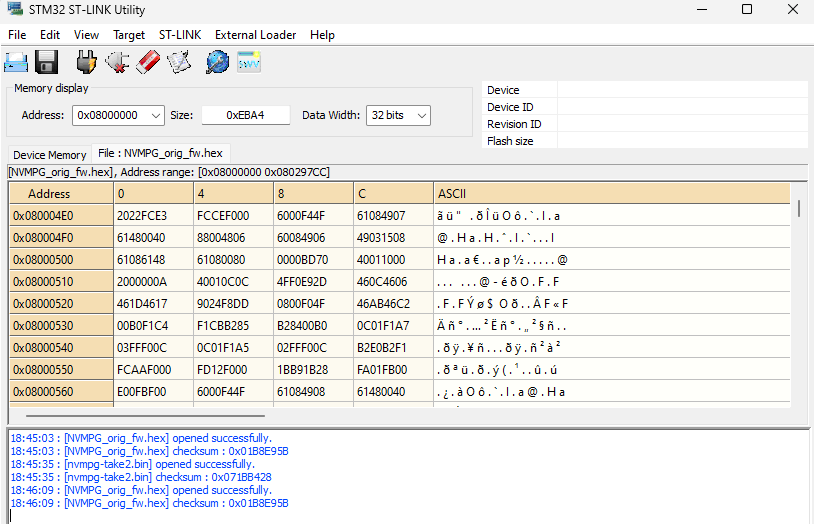Click the Device info value field

pyautogui.click(x=682, y=90)
